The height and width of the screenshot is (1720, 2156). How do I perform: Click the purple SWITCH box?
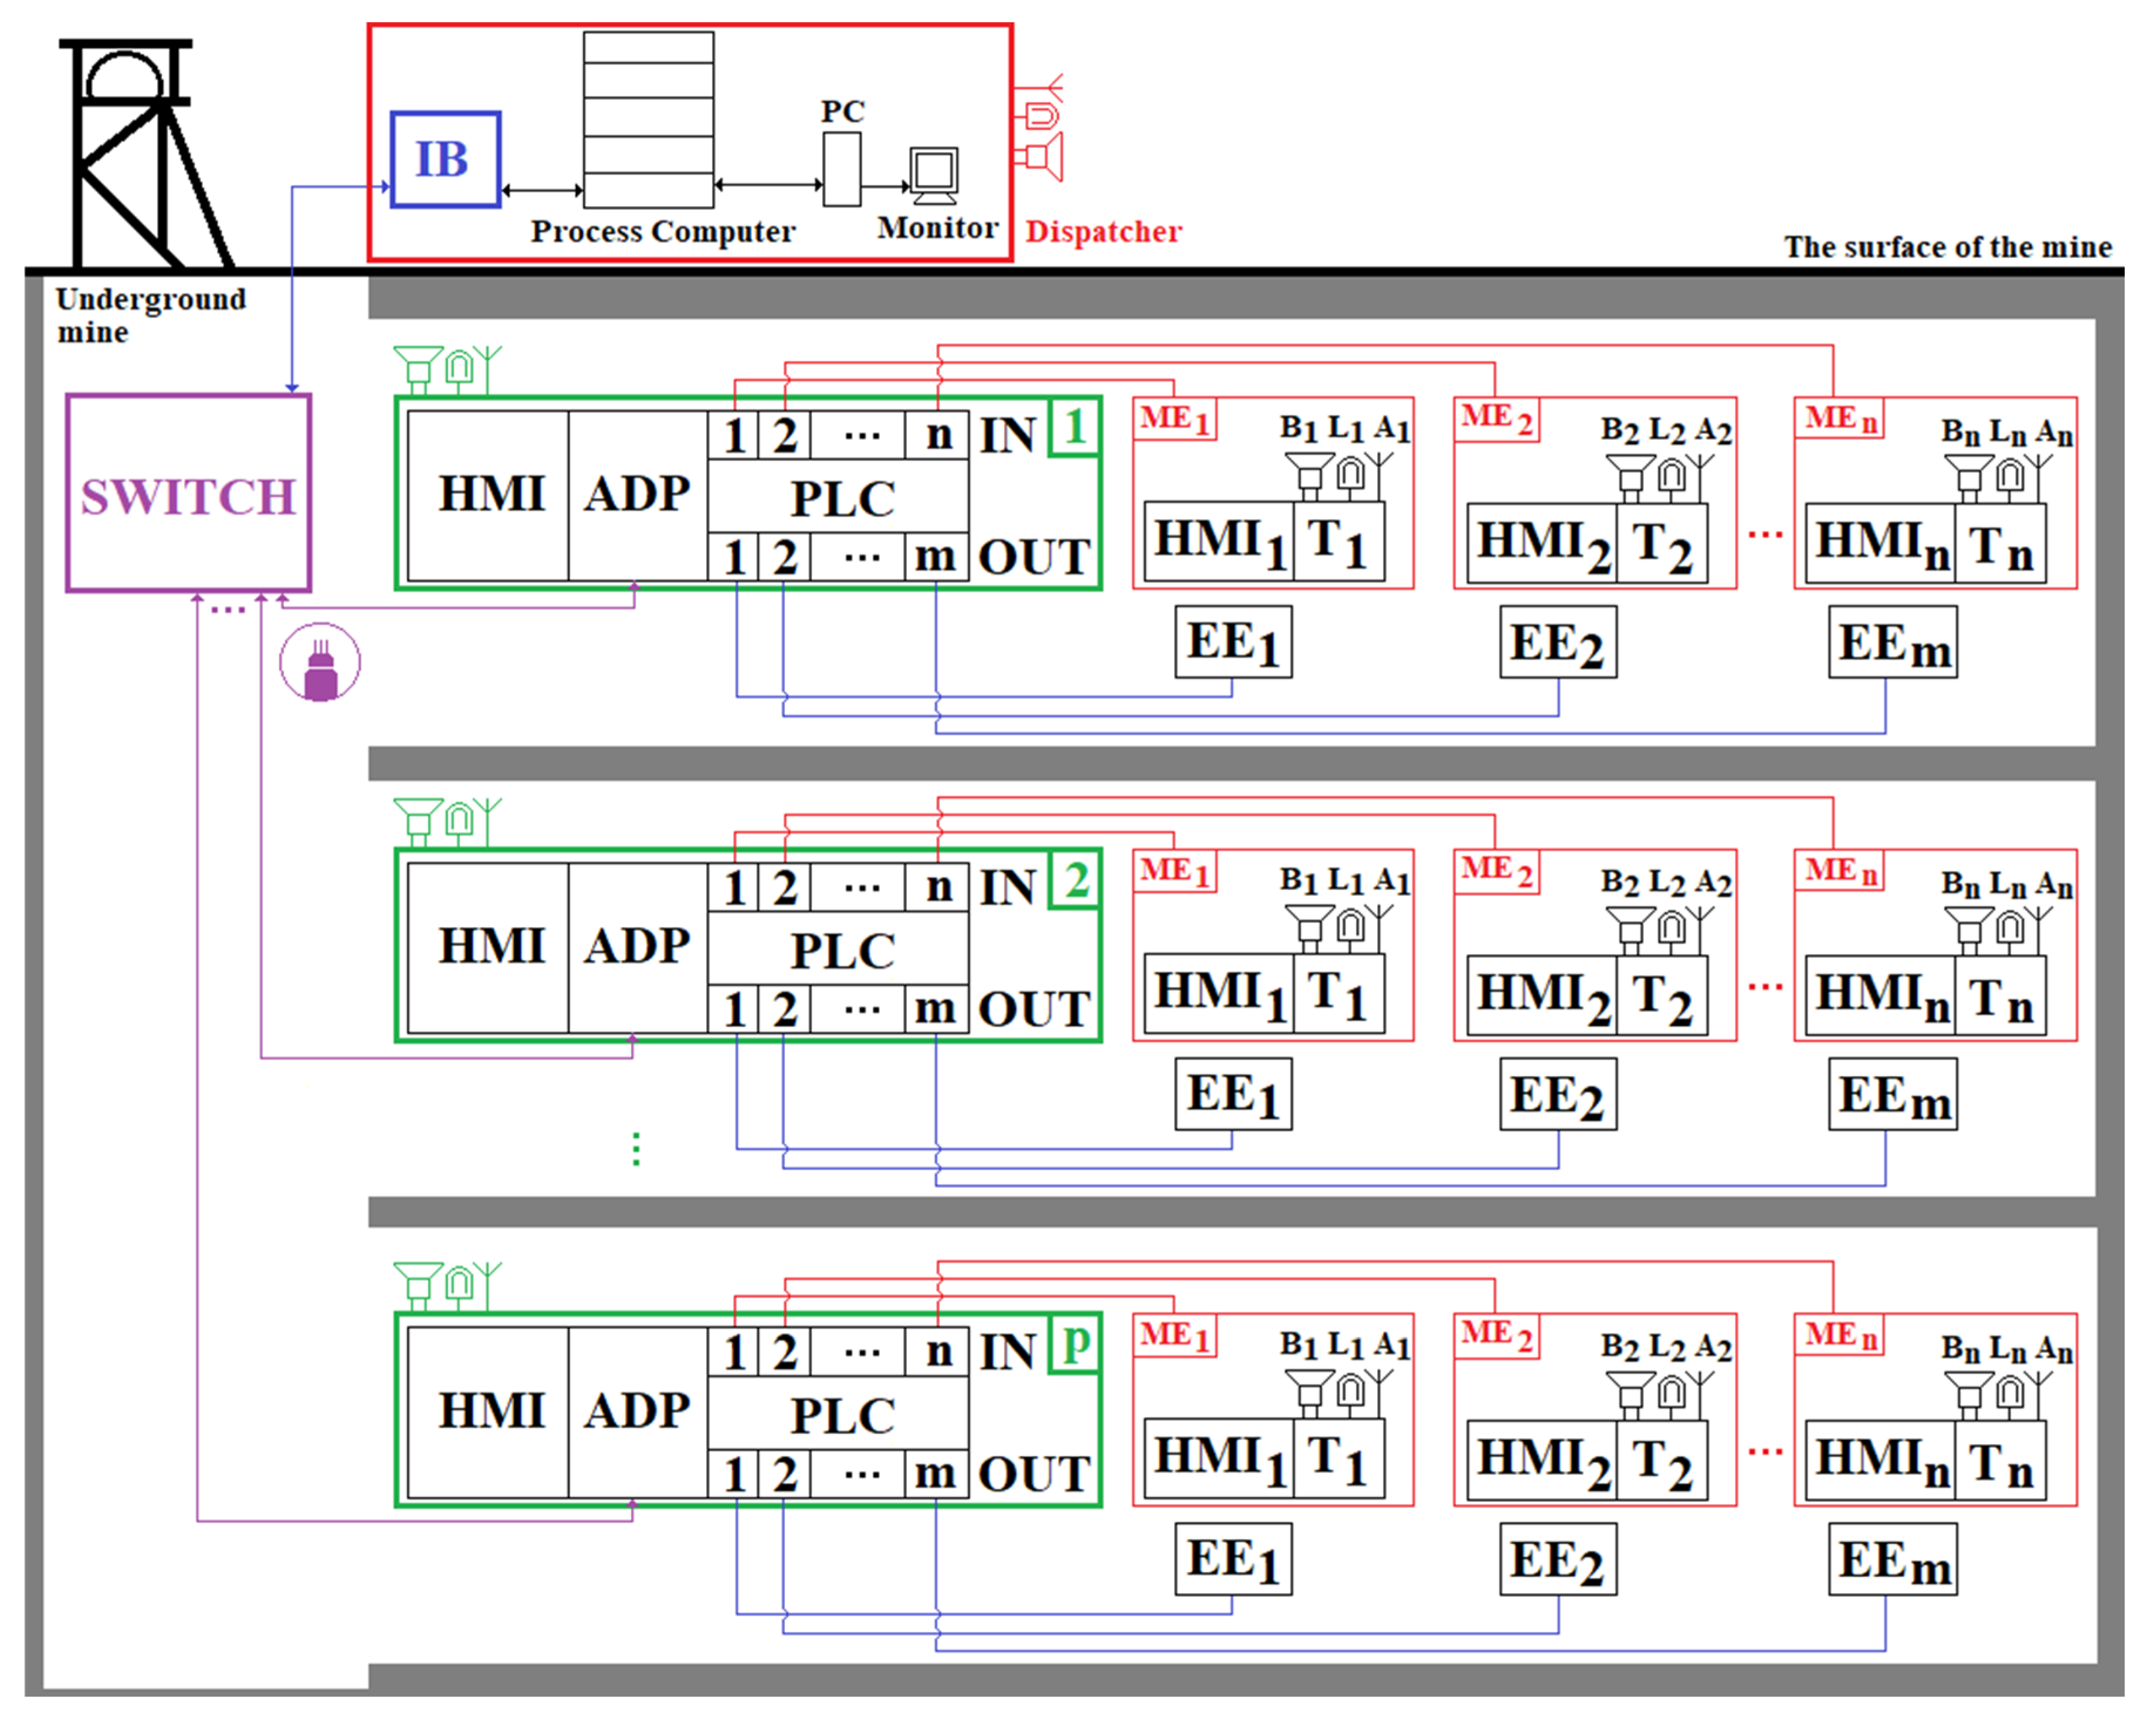188,493
